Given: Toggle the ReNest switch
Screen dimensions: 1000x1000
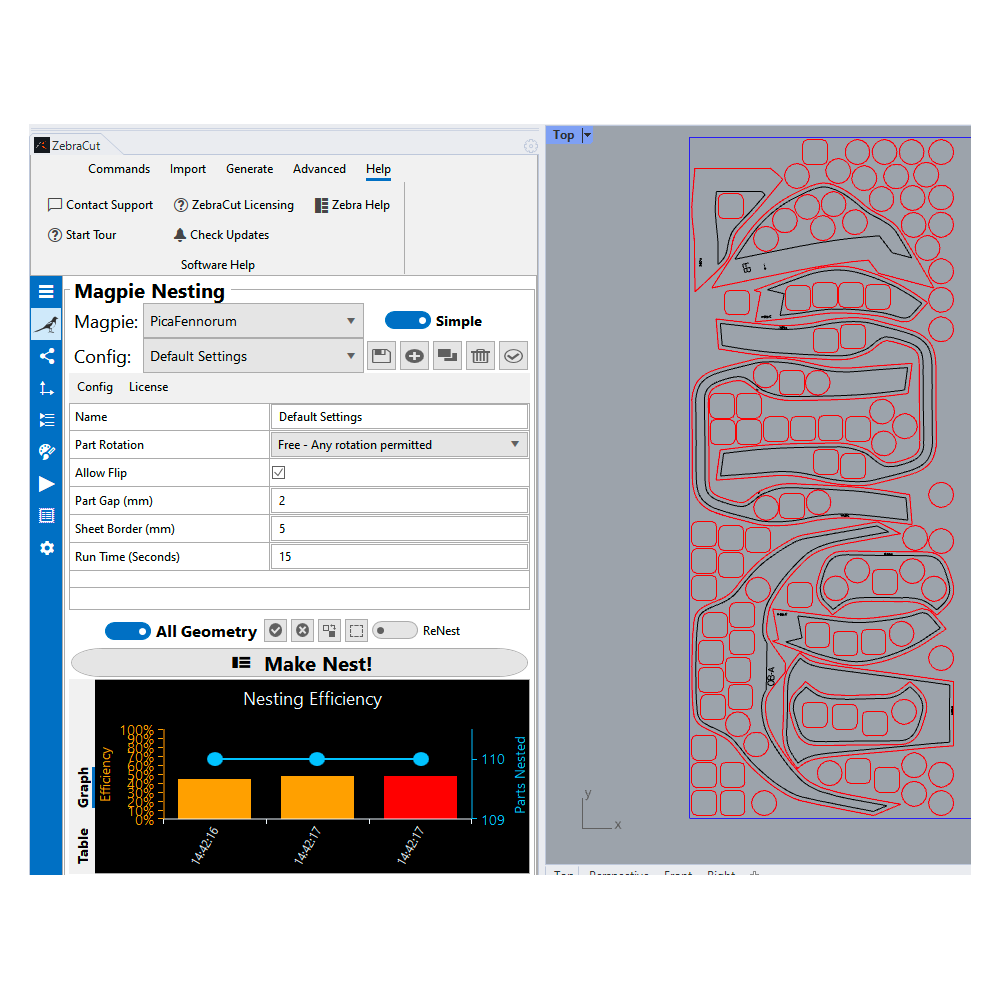Looking at the screenshot, I should point(395,631).
